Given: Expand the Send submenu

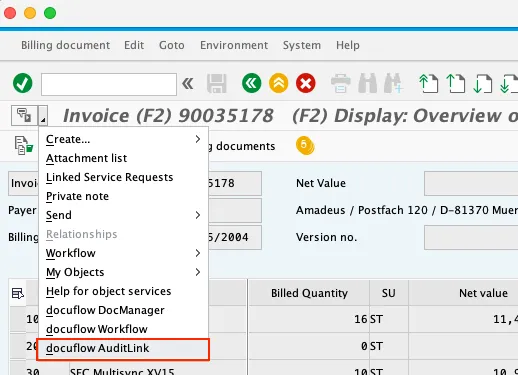Looking at the screenshot, I should [x=124, y=215].
